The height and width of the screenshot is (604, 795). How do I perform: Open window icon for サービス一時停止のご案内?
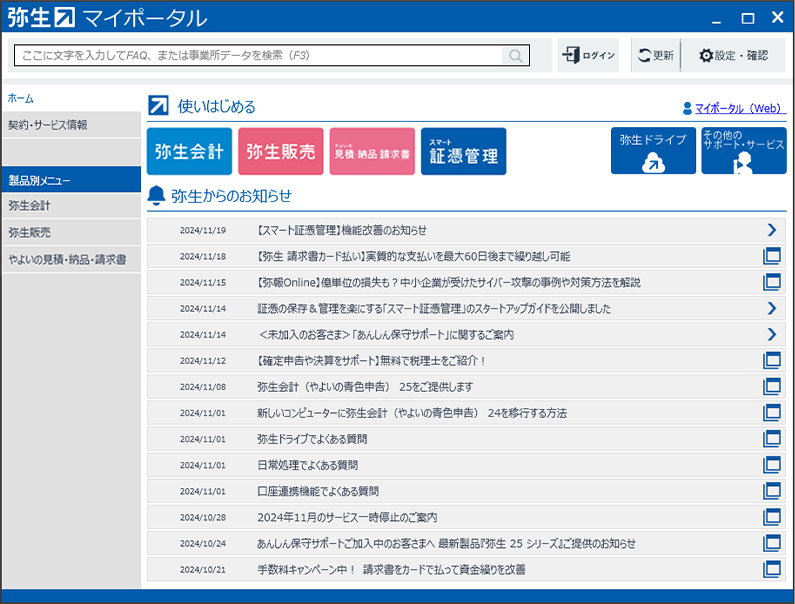[x=772, y=517]
